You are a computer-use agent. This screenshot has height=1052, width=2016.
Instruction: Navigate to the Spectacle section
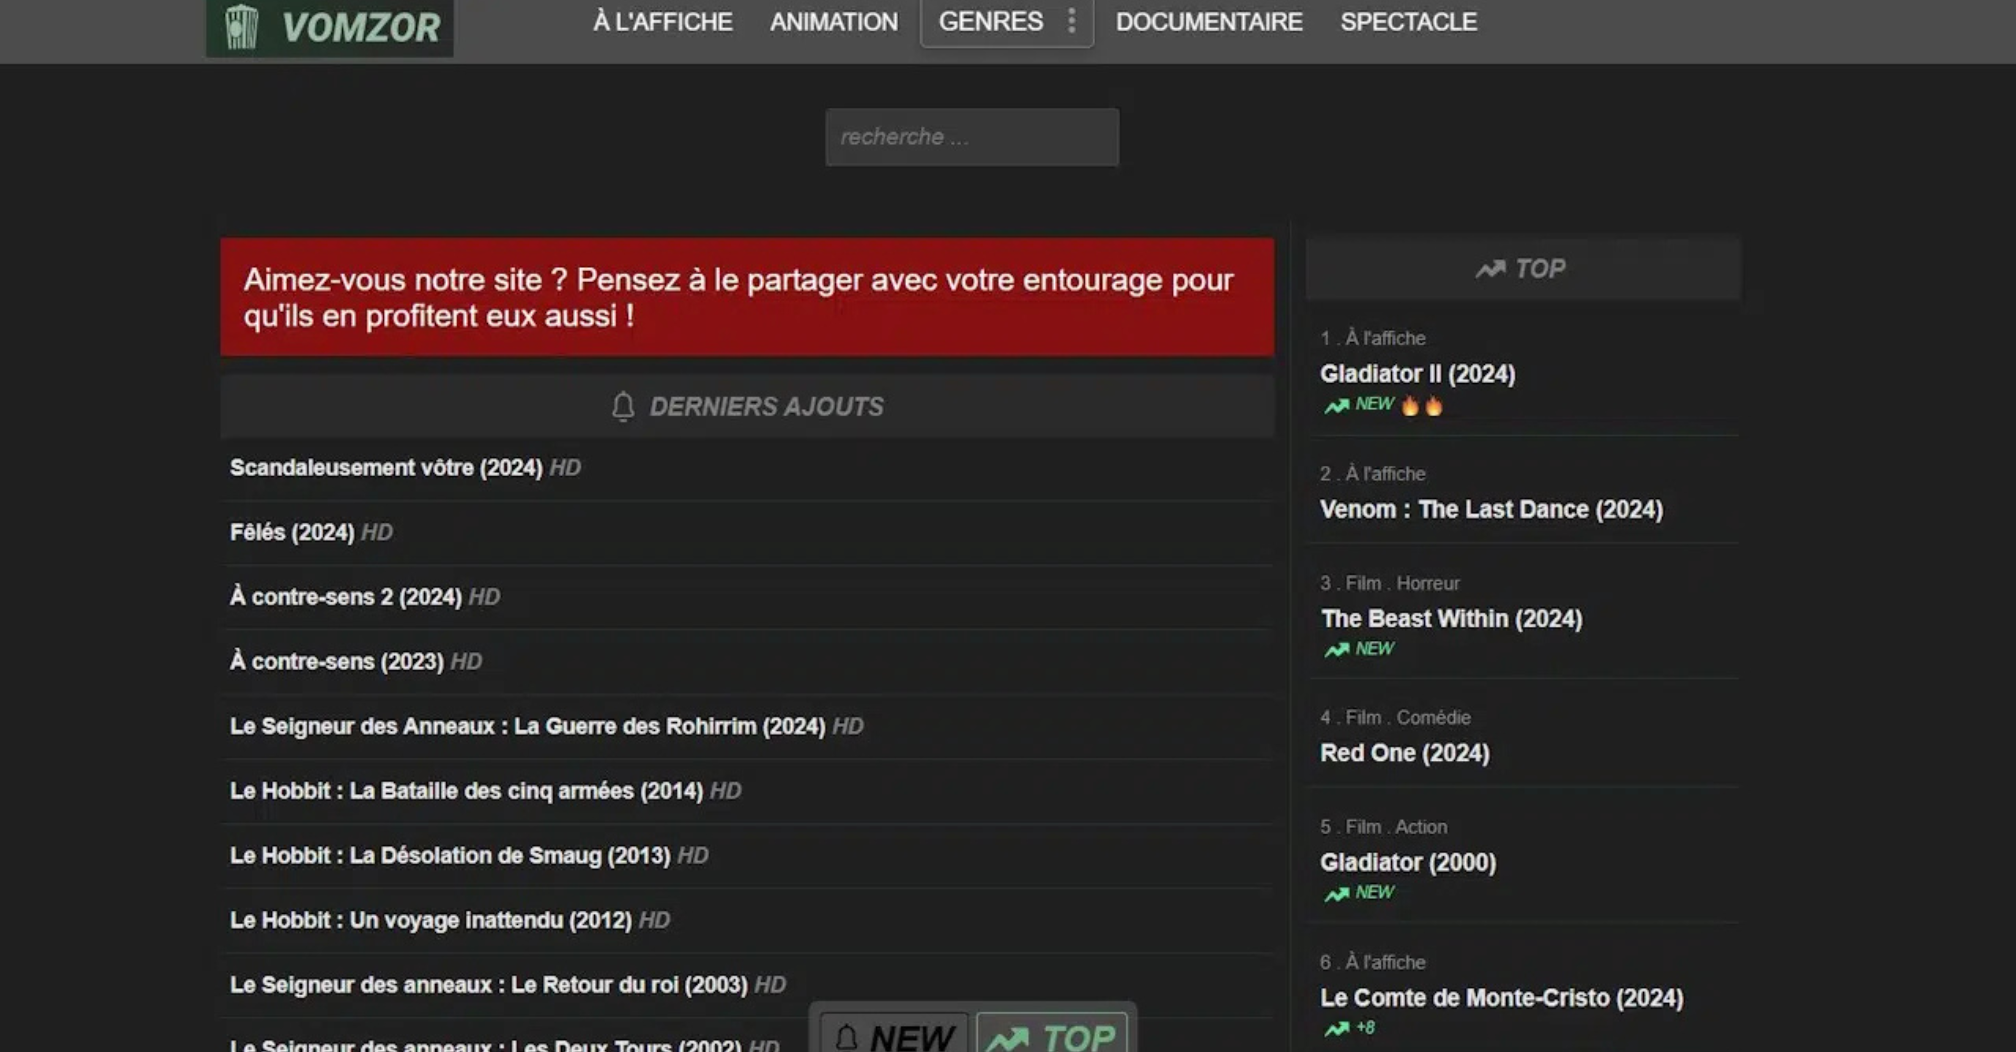click(1408, 22)
